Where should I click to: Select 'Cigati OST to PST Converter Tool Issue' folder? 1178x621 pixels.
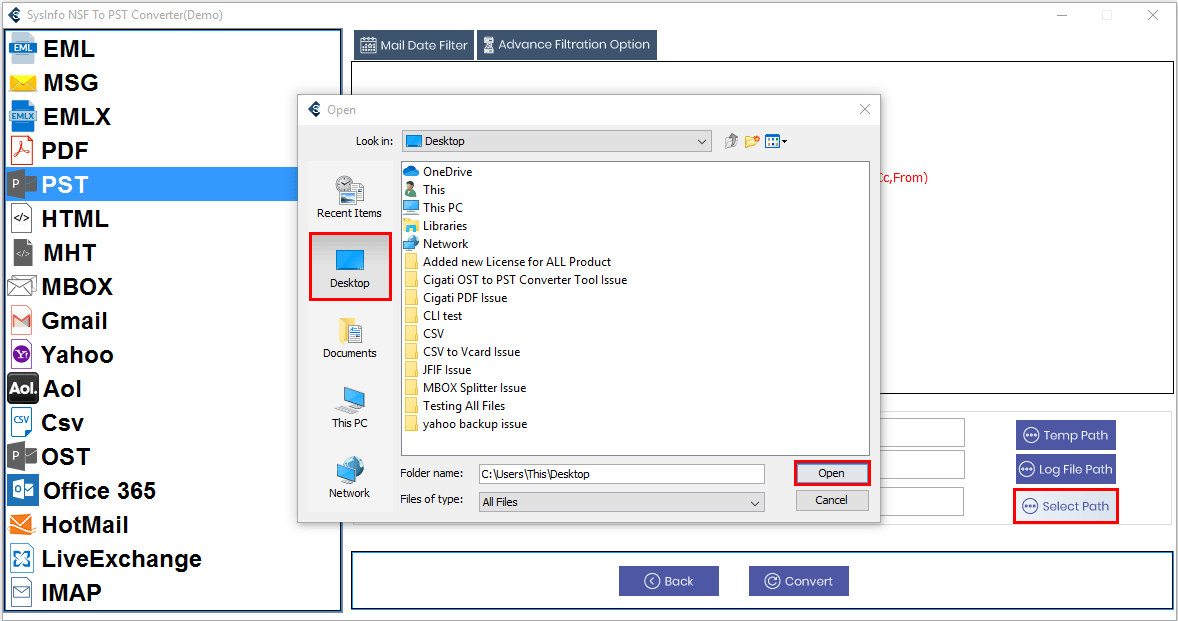[x=516, y=280]
